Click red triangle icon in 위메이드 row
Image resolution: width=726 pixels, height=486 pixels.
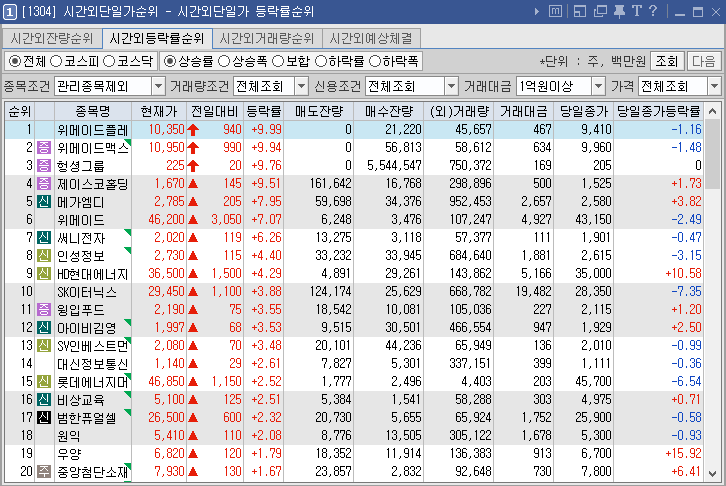click(x=193, y=220)
